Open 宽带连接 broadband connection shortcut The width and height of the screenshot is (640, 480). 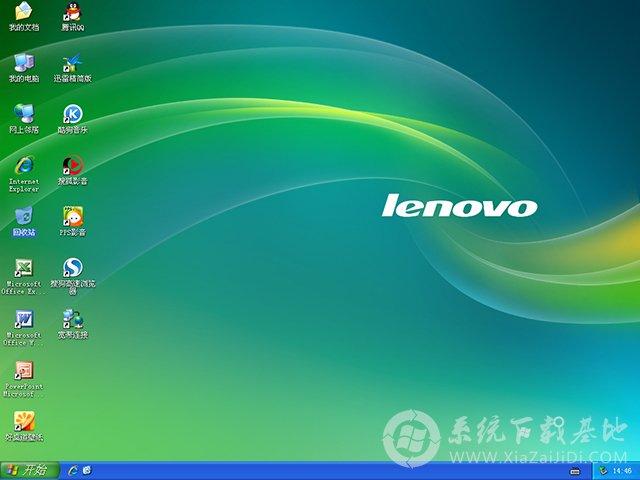73,320
